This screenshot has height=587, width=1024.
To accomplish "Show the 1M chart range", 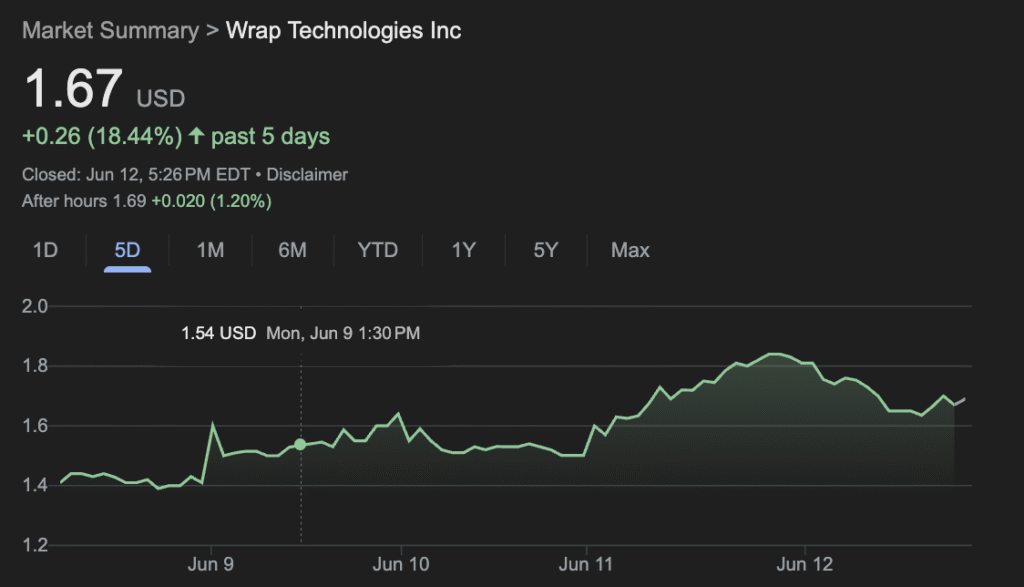I will pyautogui.click(x=210, y=250).
